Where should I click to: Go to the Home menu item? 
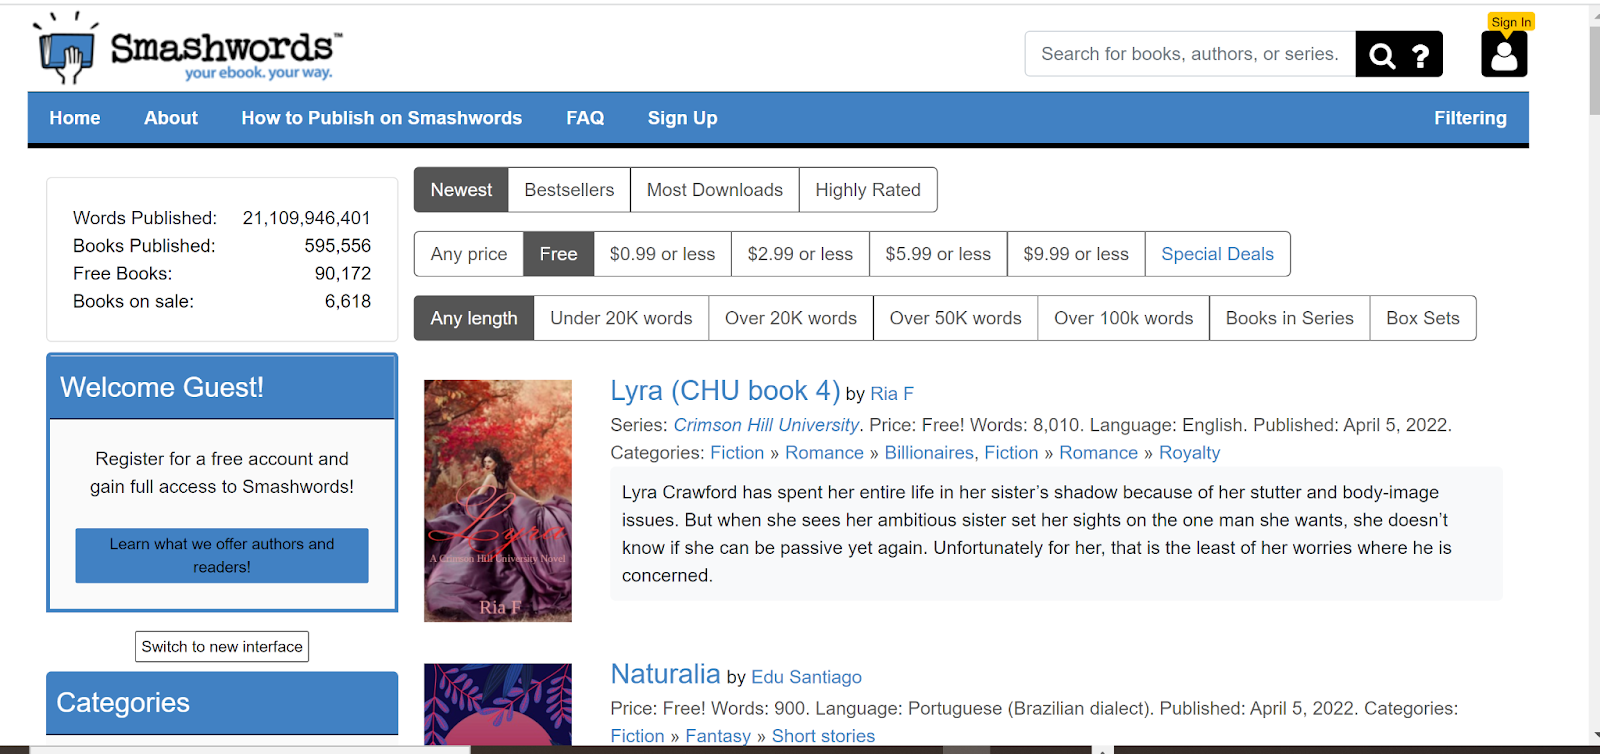coord(75,118)
